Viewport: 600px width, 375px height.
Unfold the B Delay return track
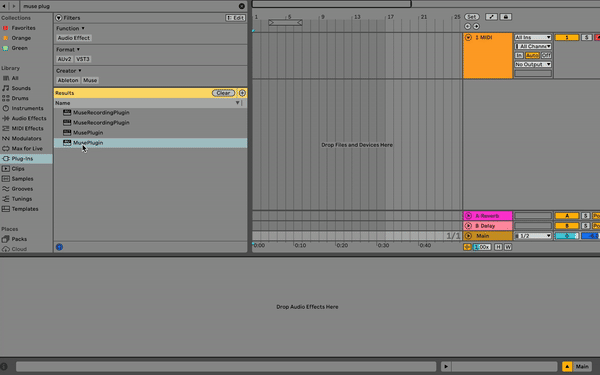pyautogui.click(x=468, y=226)
